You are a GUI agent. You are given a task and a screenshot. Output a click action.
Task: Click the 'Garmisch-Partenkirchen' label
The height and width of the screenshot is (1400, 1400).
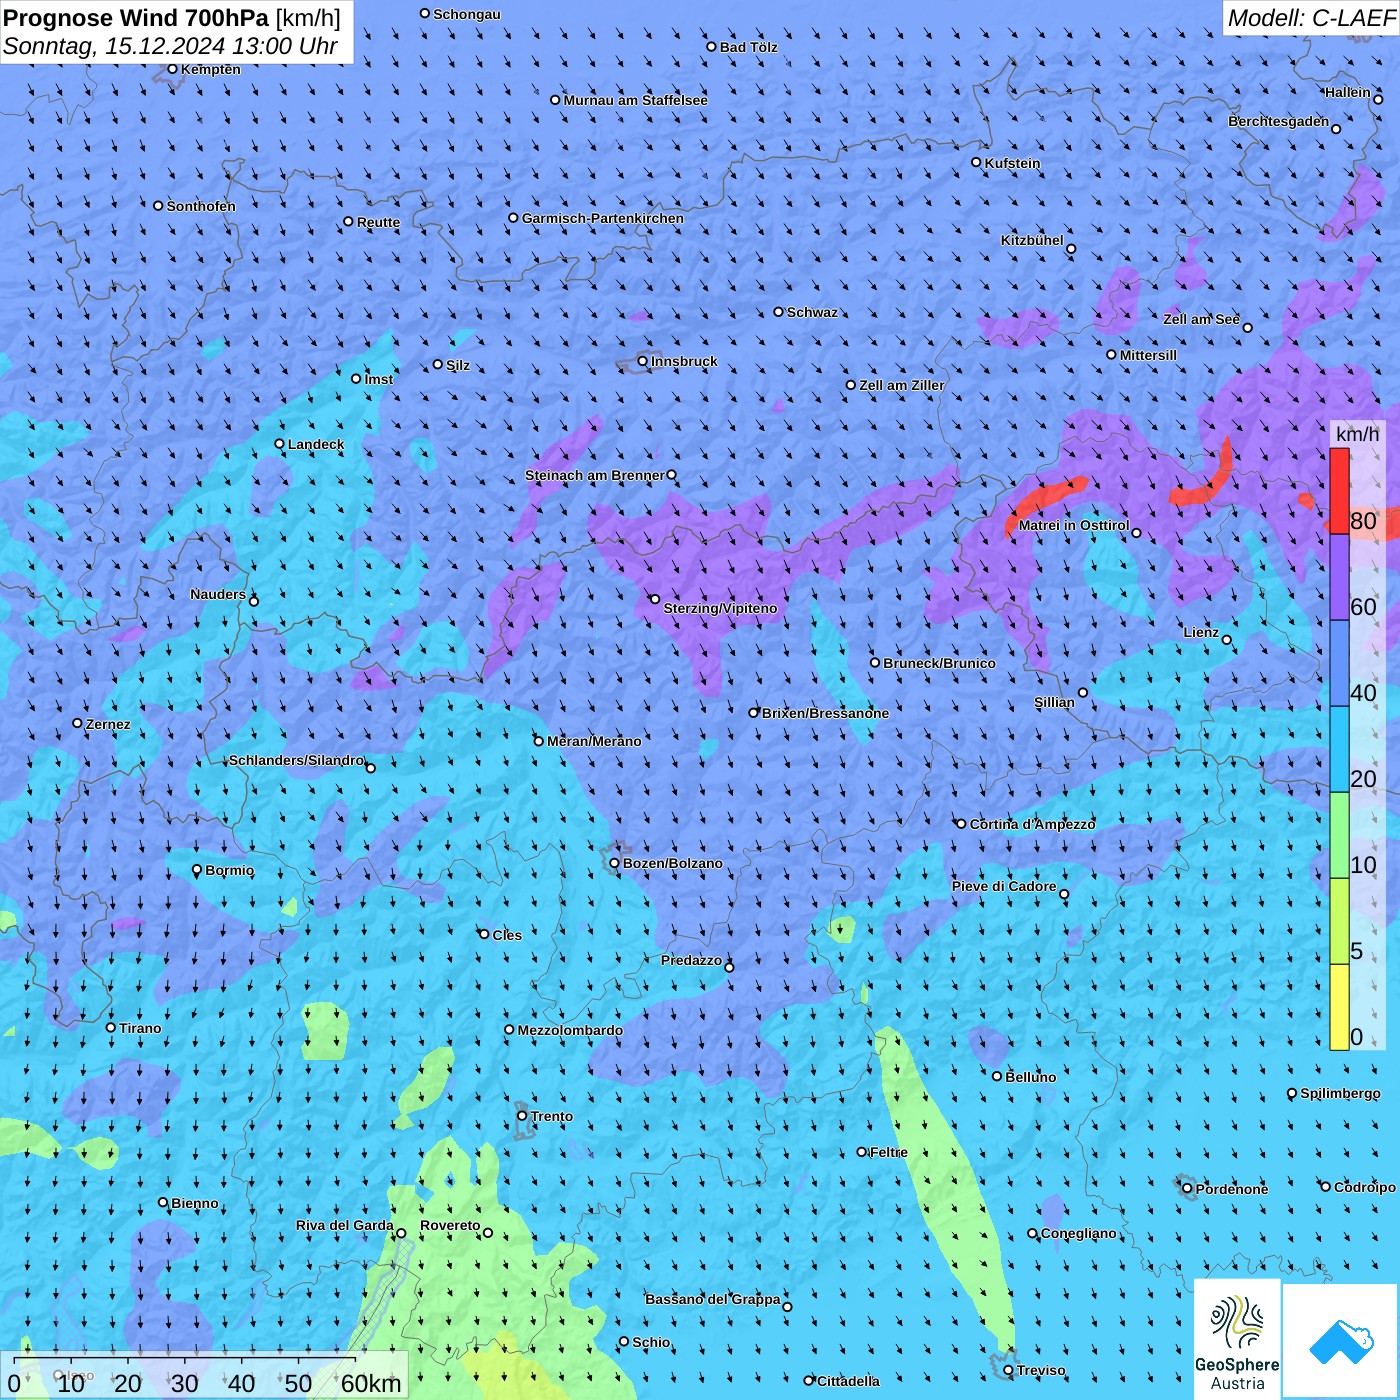603,218
